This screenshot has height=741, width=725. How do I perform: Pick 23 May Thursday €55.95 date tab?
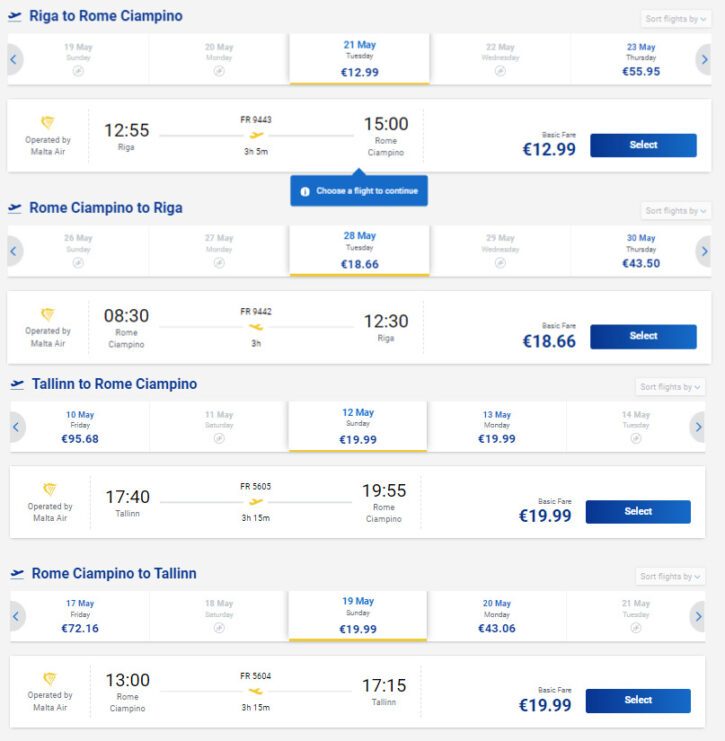pyautogui.click(x=640, y=60)
